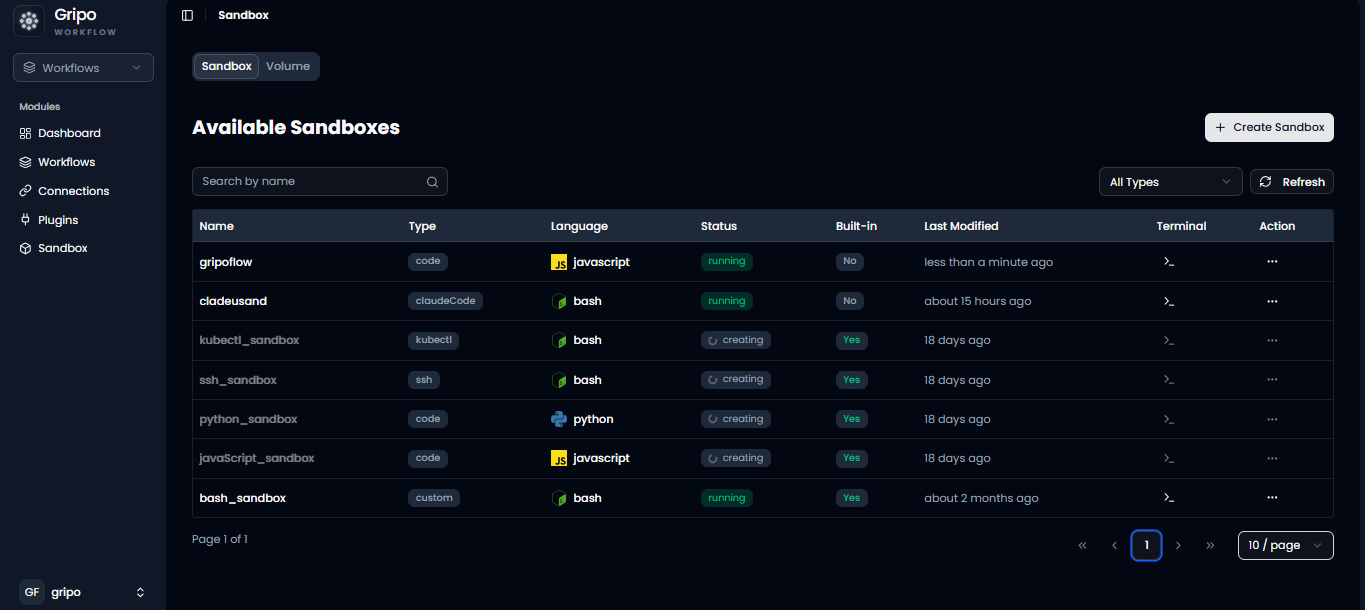The width and height of the screenshot is (1365, 610).
Task: Switch to the Volume tab
Action: (288, 66)
